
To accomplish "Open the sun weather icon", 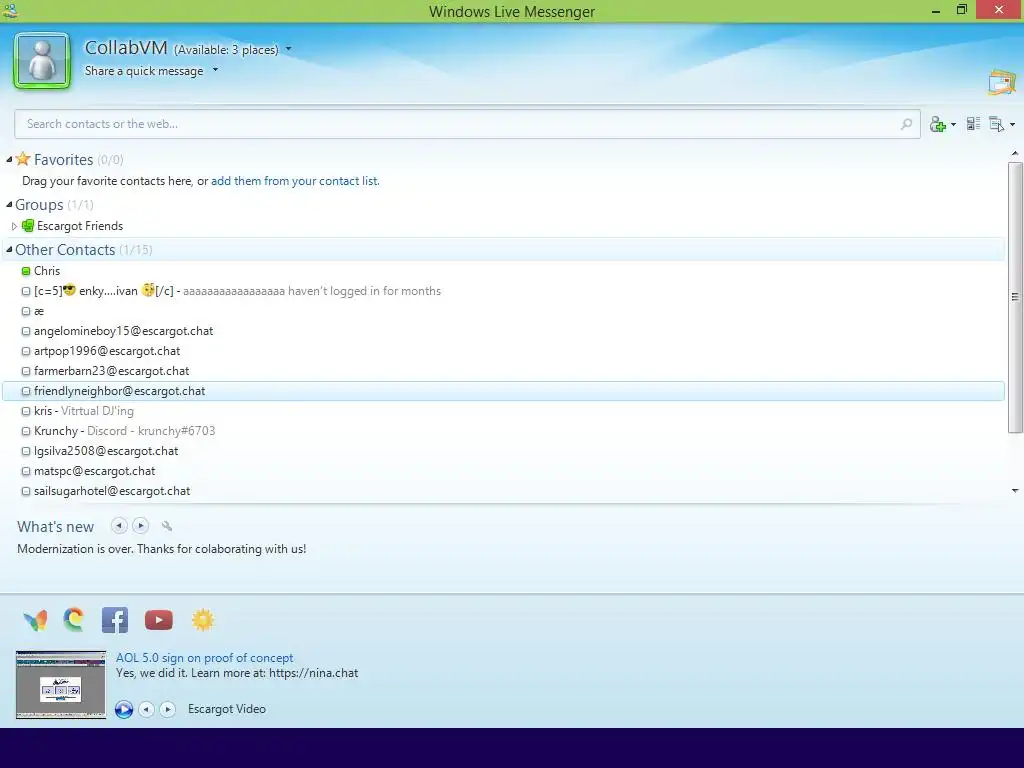I will coord(202,620).
